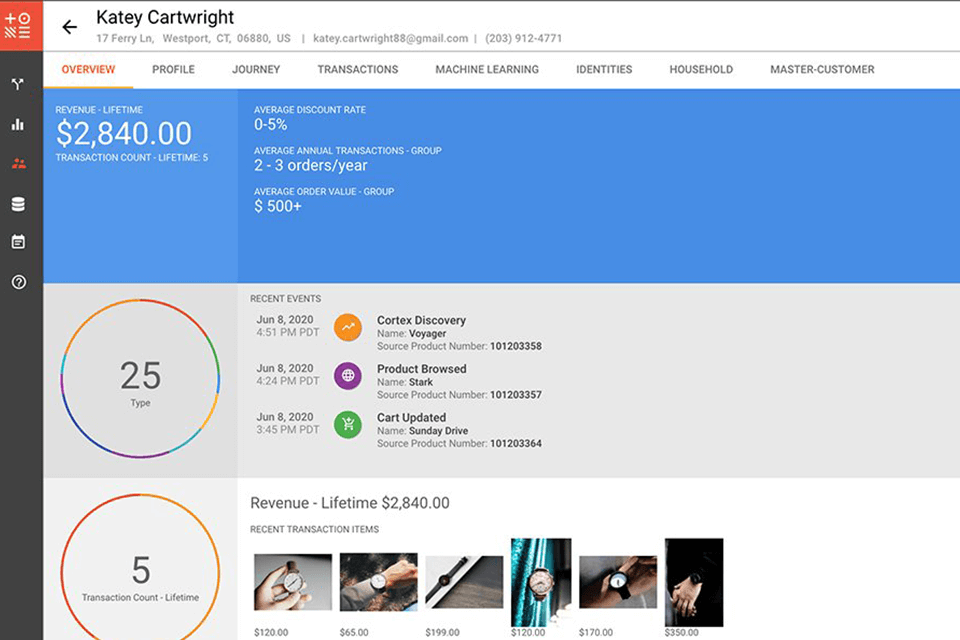Switch to the Overview tab

(x=88, y=69)
